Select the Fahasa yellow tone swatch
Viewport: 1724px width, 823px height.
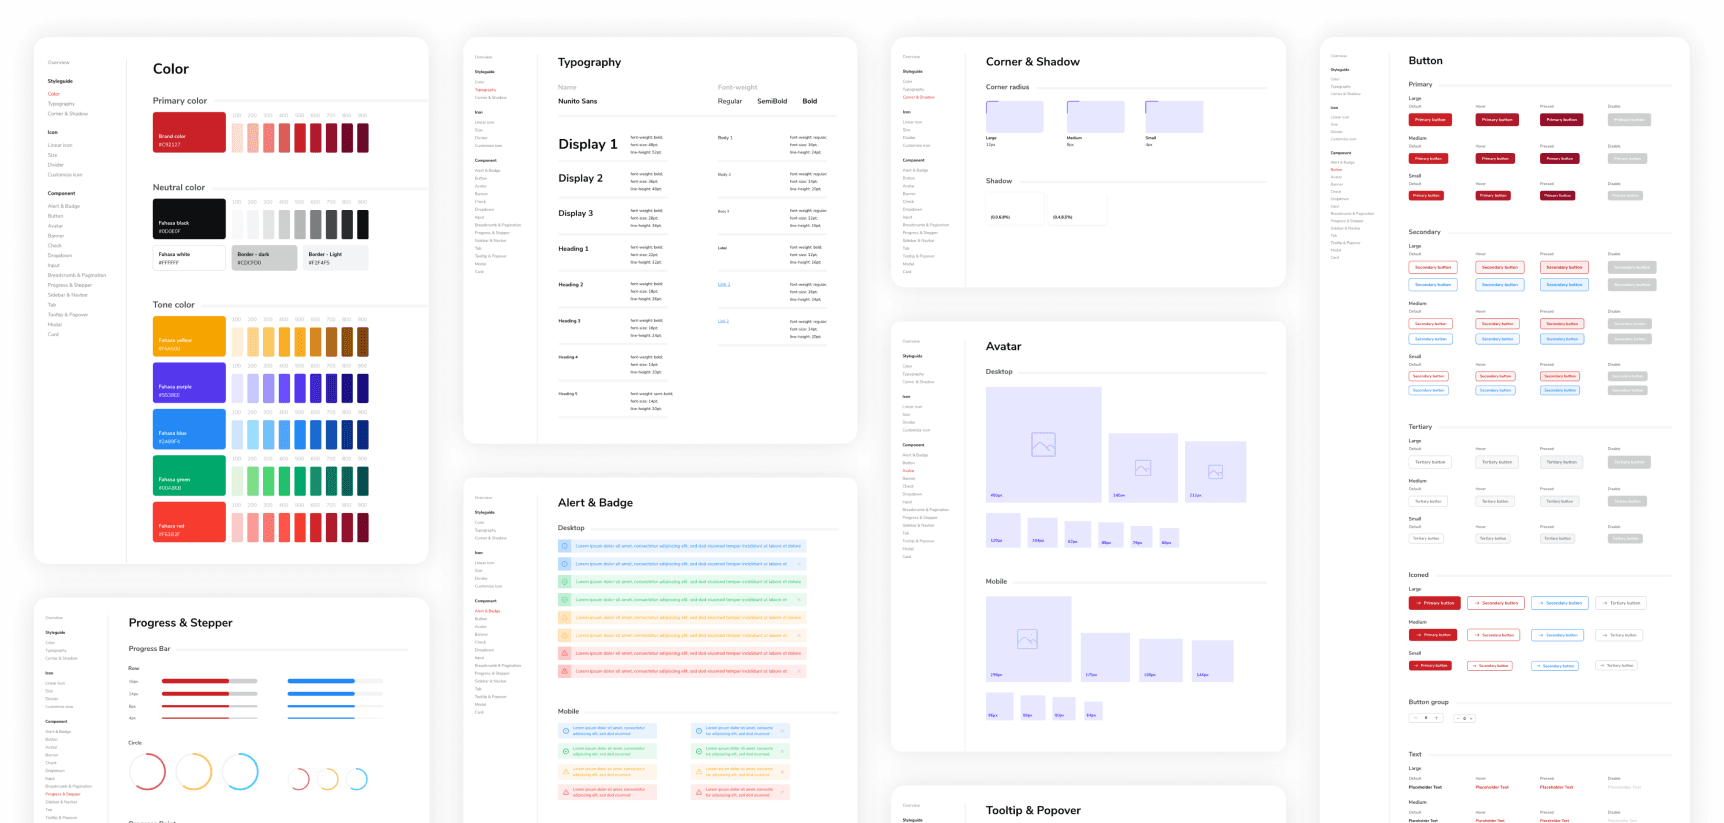189,336
